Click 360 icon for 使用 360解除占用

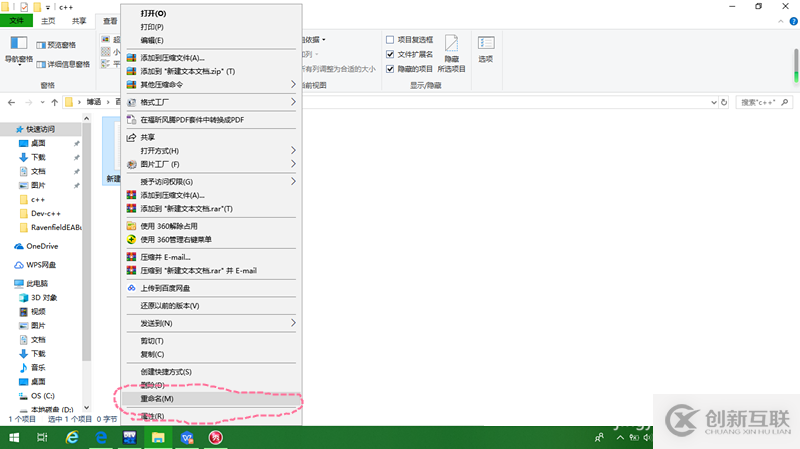point(131,226)
